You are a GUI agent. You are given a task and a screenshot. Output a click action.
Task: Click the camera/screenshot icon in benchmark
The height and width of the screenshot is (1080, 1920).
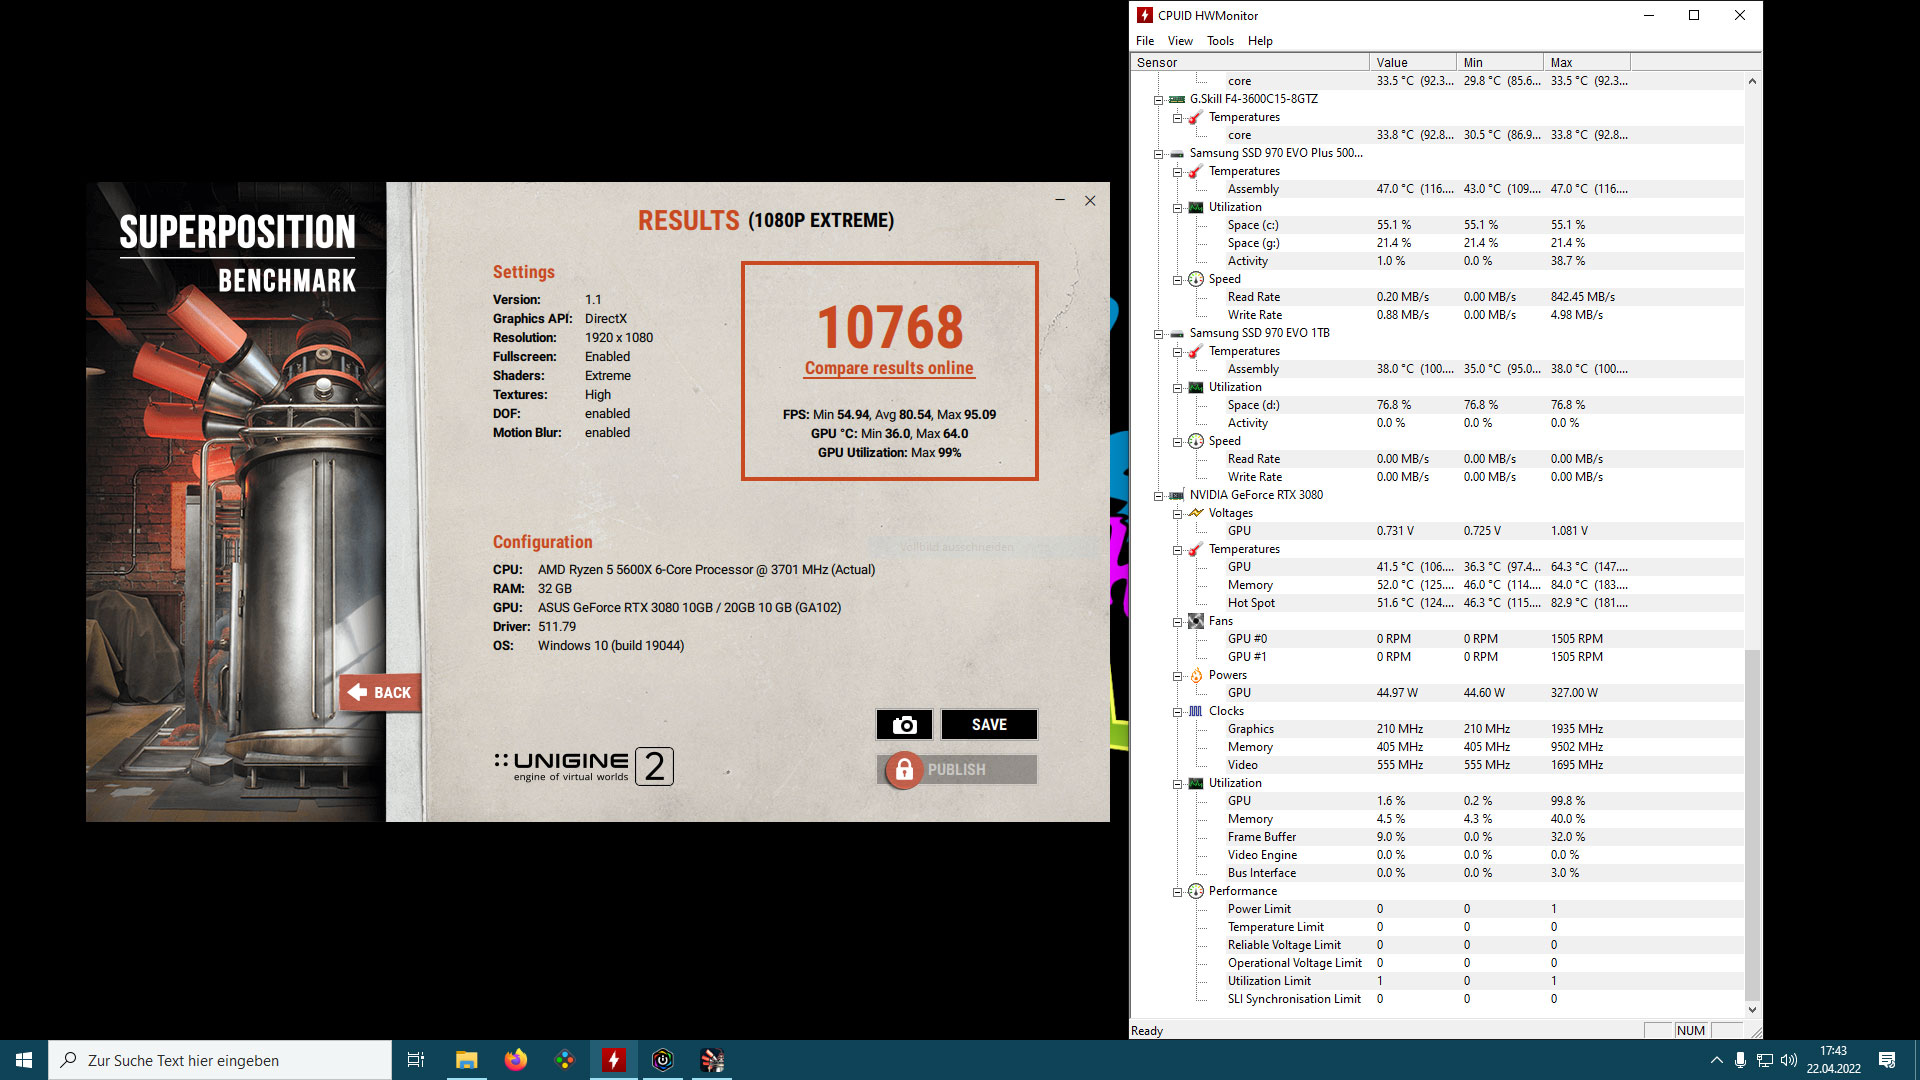[906, 723]
